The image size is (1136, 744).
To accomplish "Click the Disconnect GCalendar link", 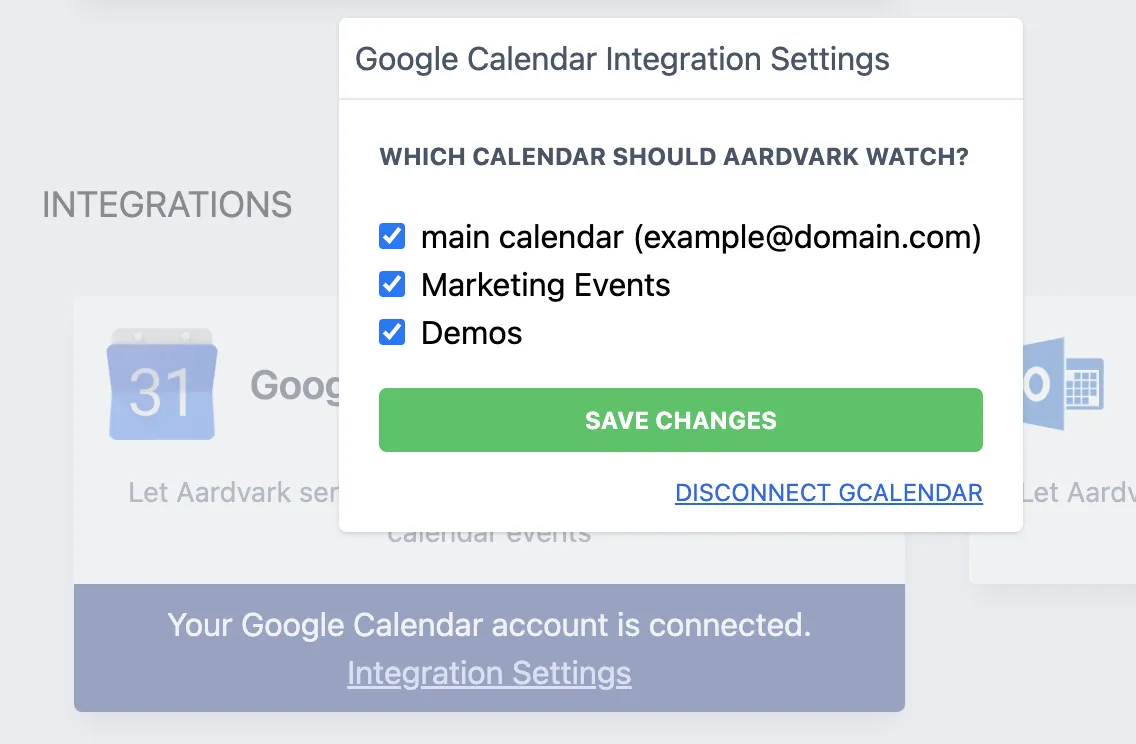I will click(x=828, y=493).
